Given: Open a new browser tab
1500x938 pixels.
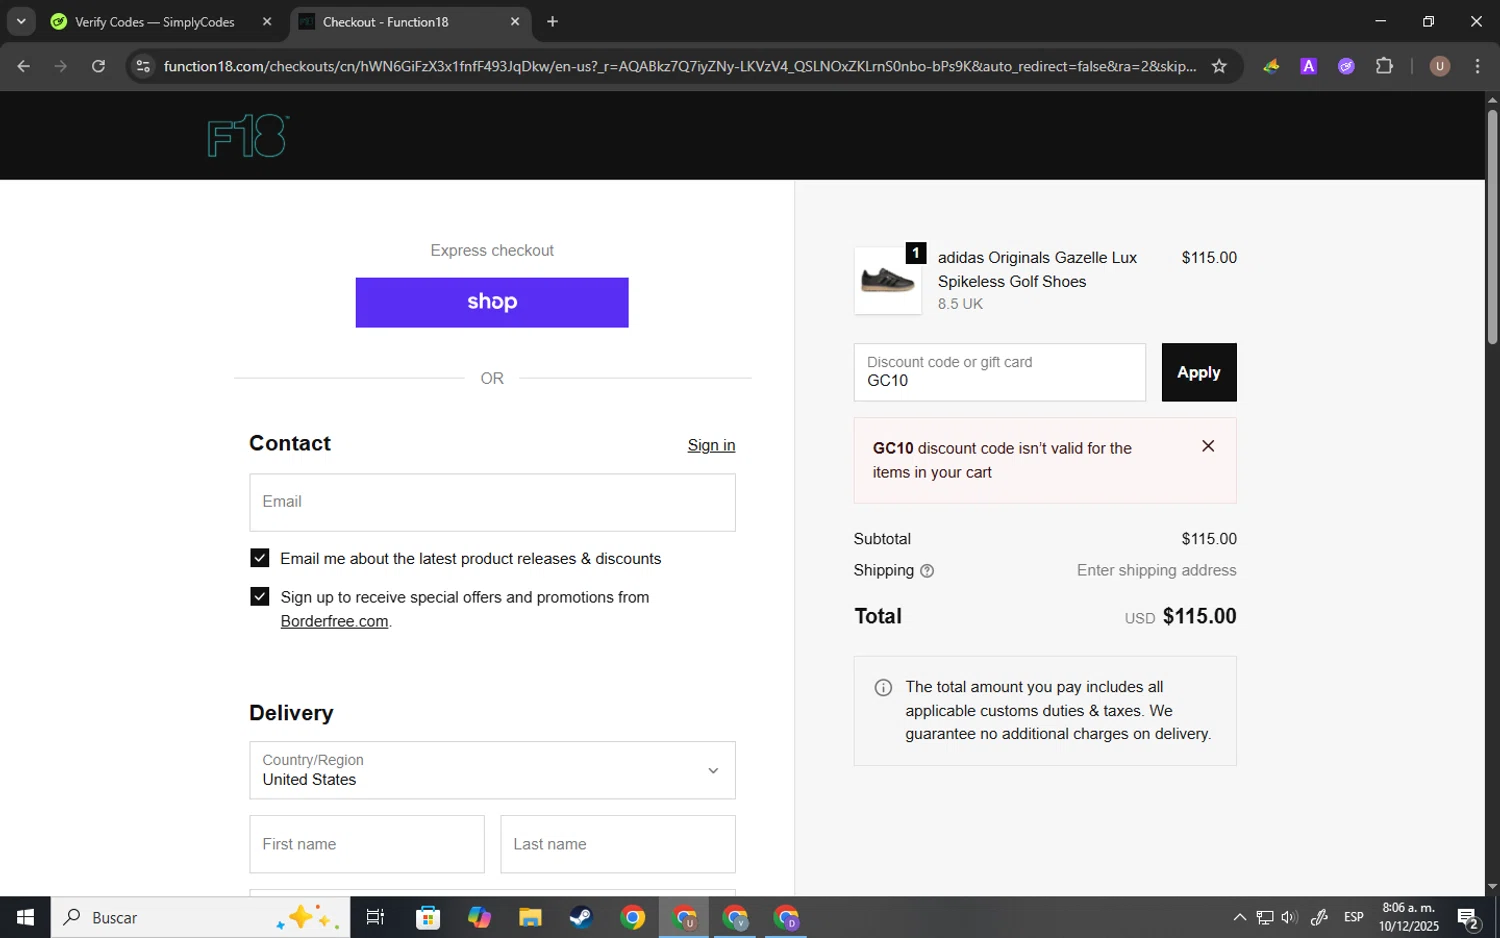Looking at the screenshot, I should pyautogui.click(x=552, y=21).
